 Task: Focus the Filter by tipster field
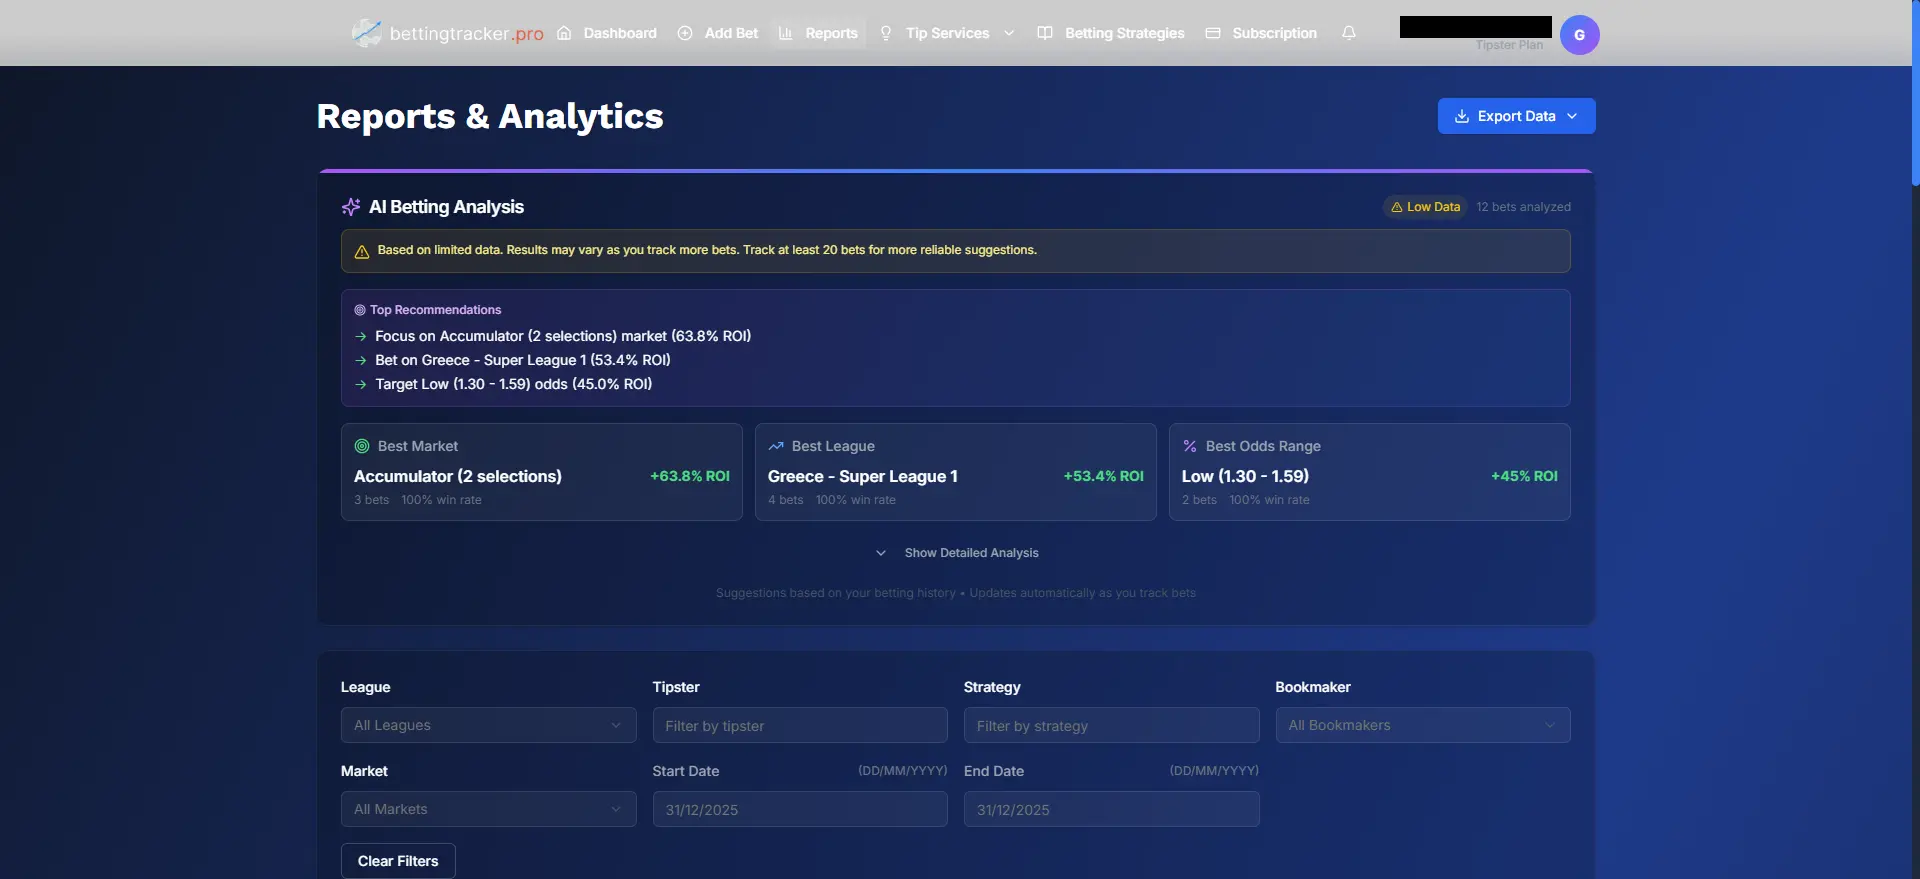pyautogui.click(x=800, y=725)
